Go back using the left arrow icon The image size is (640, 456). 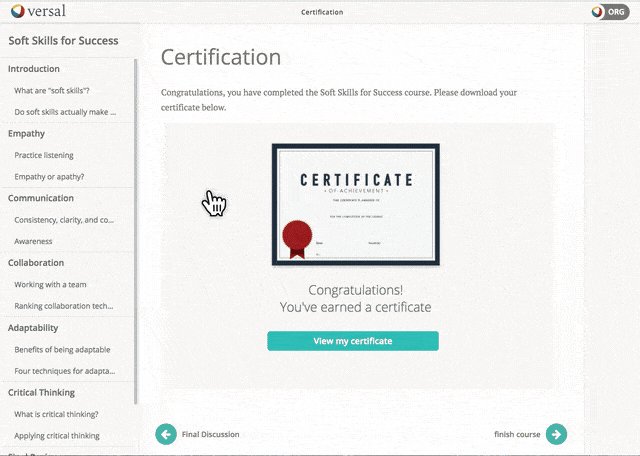[x=166, y=434]
